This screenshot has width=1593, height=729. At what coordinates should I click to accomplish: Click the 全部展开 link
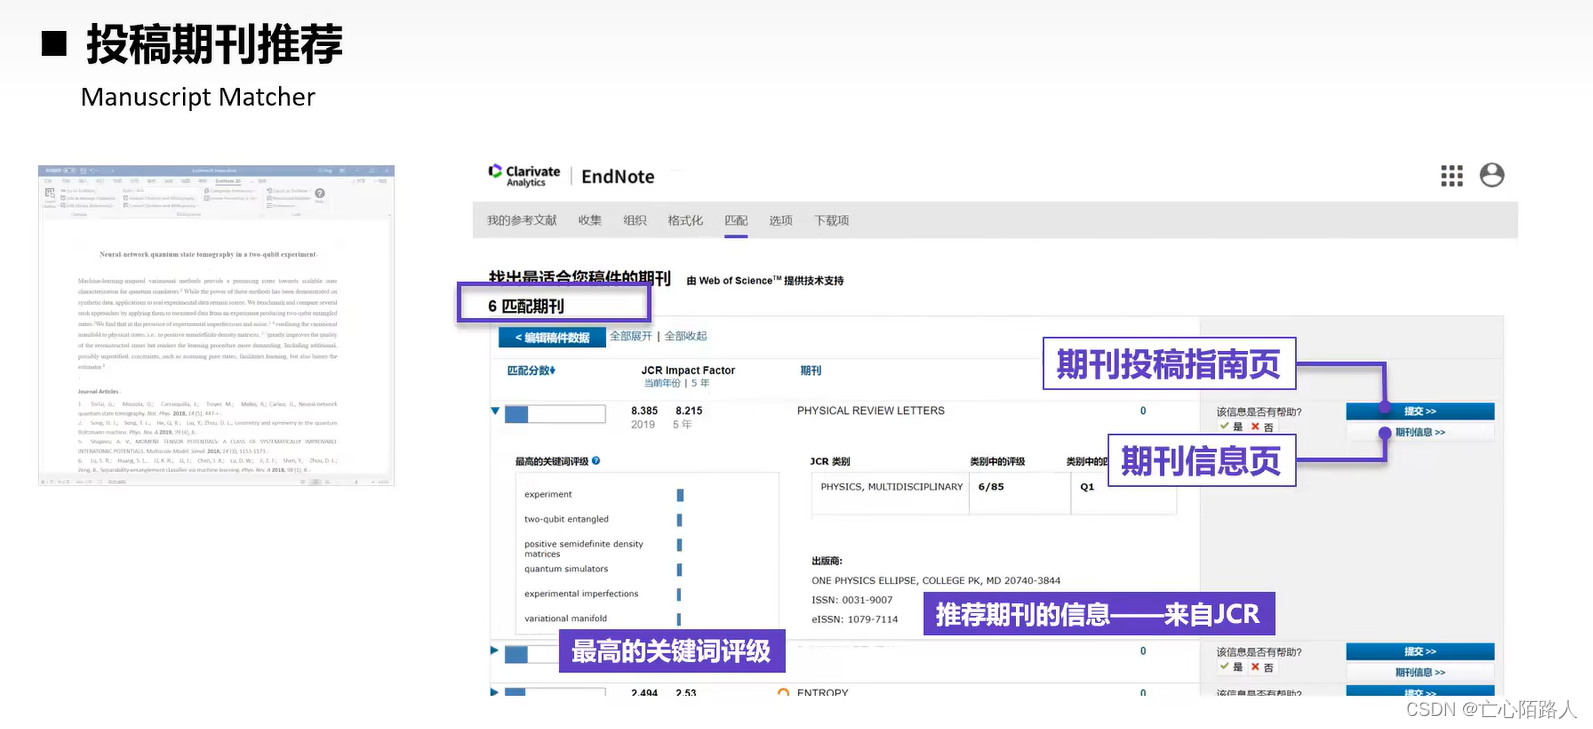[631, 336]
